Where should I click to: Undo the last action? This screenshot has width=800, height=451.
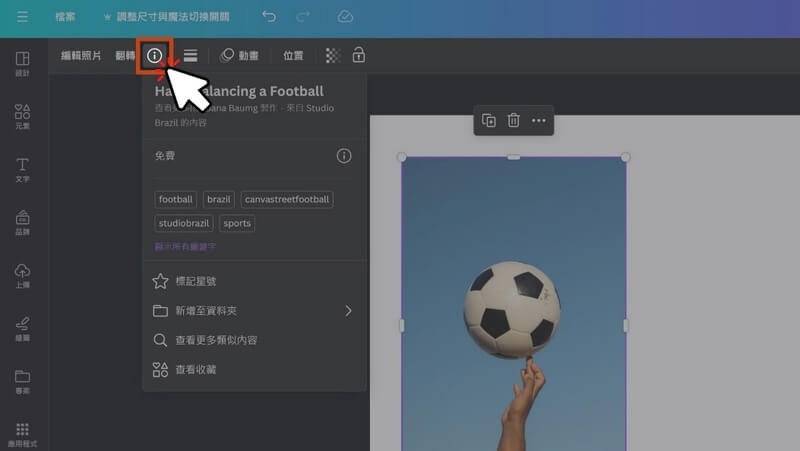269,17
